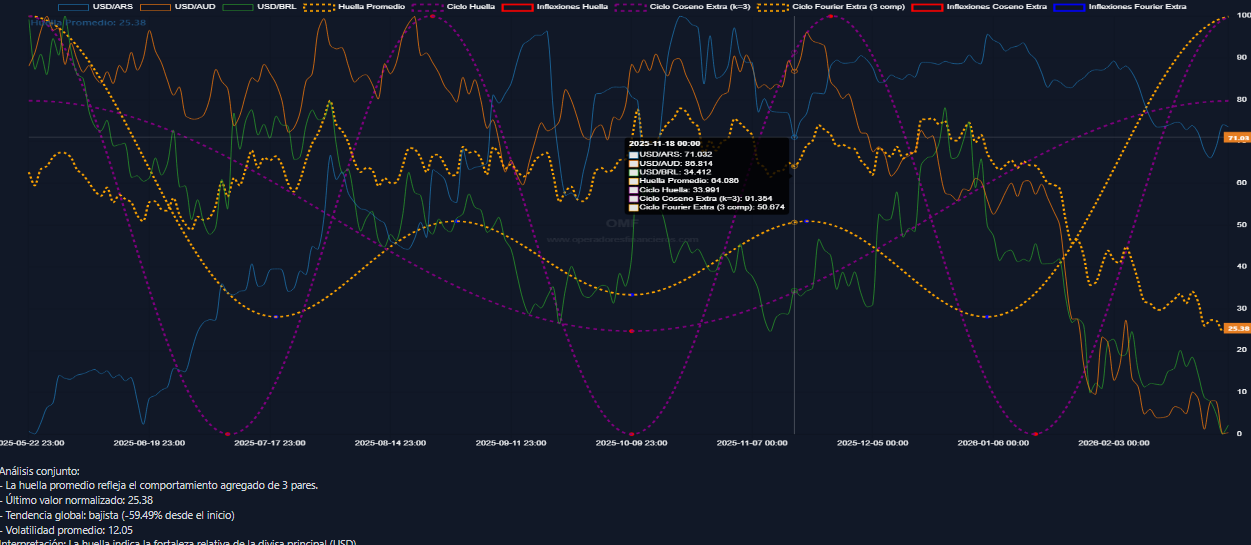Click the red inflection dot above 2026-01-06
Image resolution: width=1251 pixels, height=545 pixels.
[1035, 433]
